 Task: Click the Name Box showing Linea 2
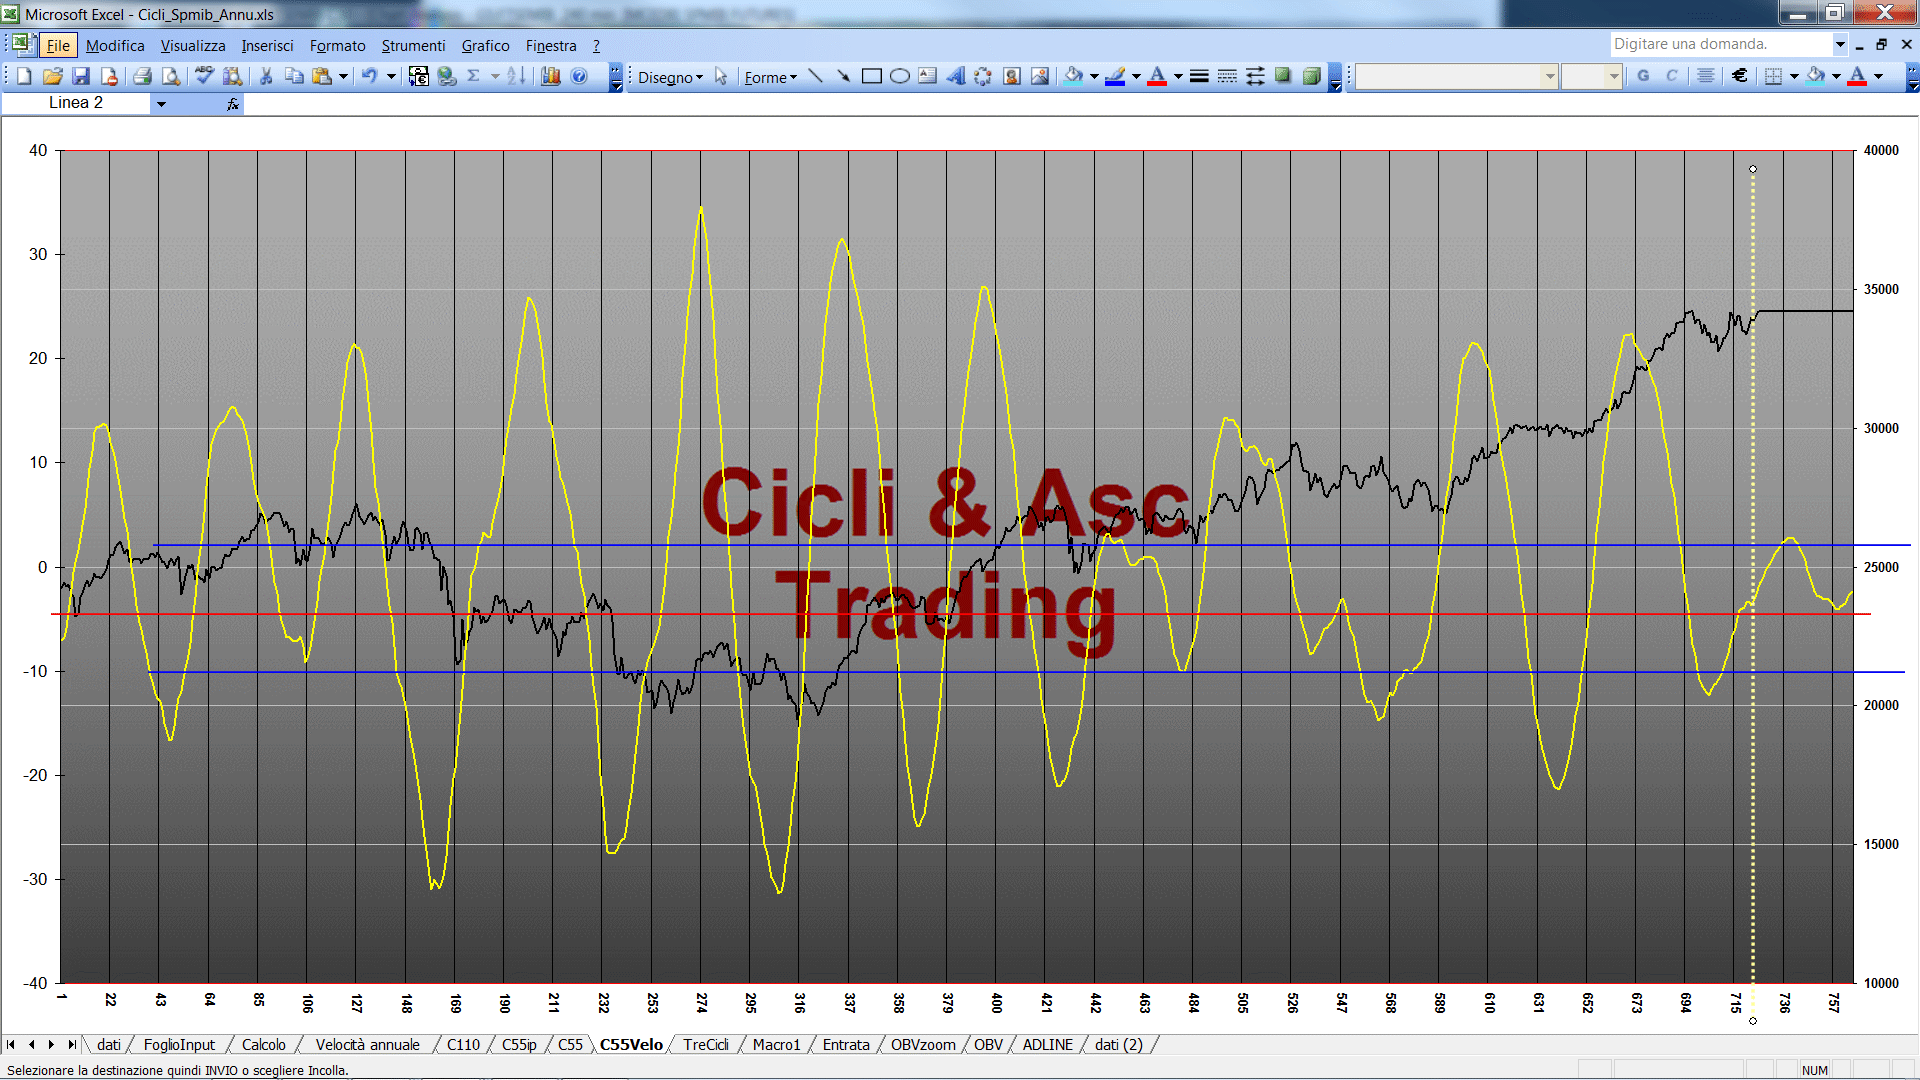pos(76,103)
